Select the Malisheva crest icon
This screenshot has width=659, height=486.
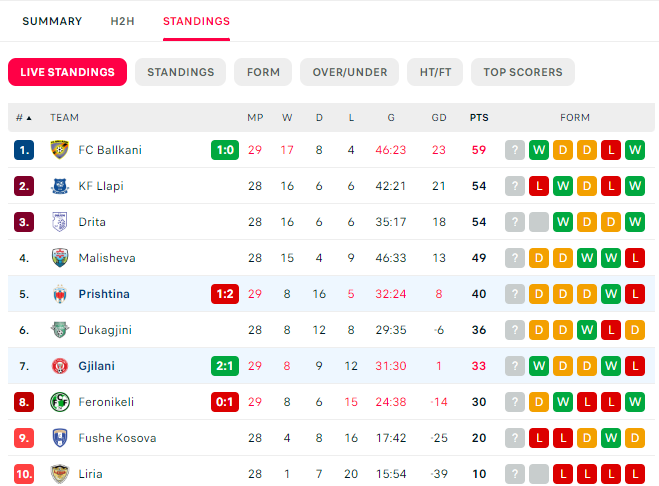(x=60, y=258)
